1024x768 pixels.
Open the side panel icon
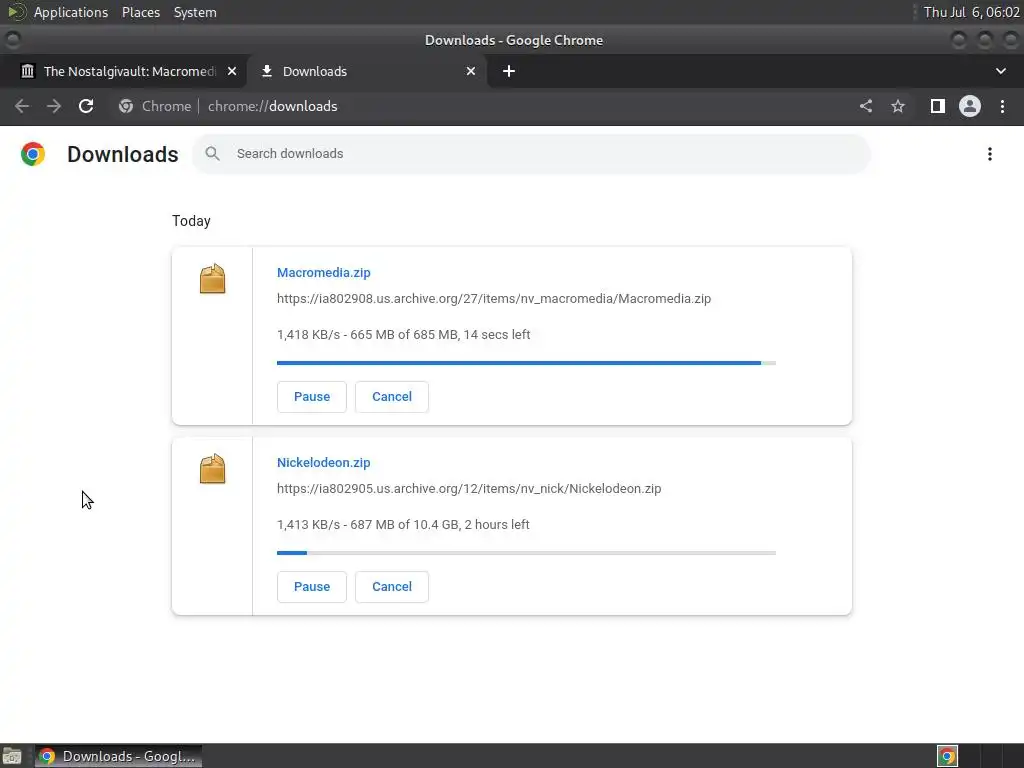coord(938,106)
